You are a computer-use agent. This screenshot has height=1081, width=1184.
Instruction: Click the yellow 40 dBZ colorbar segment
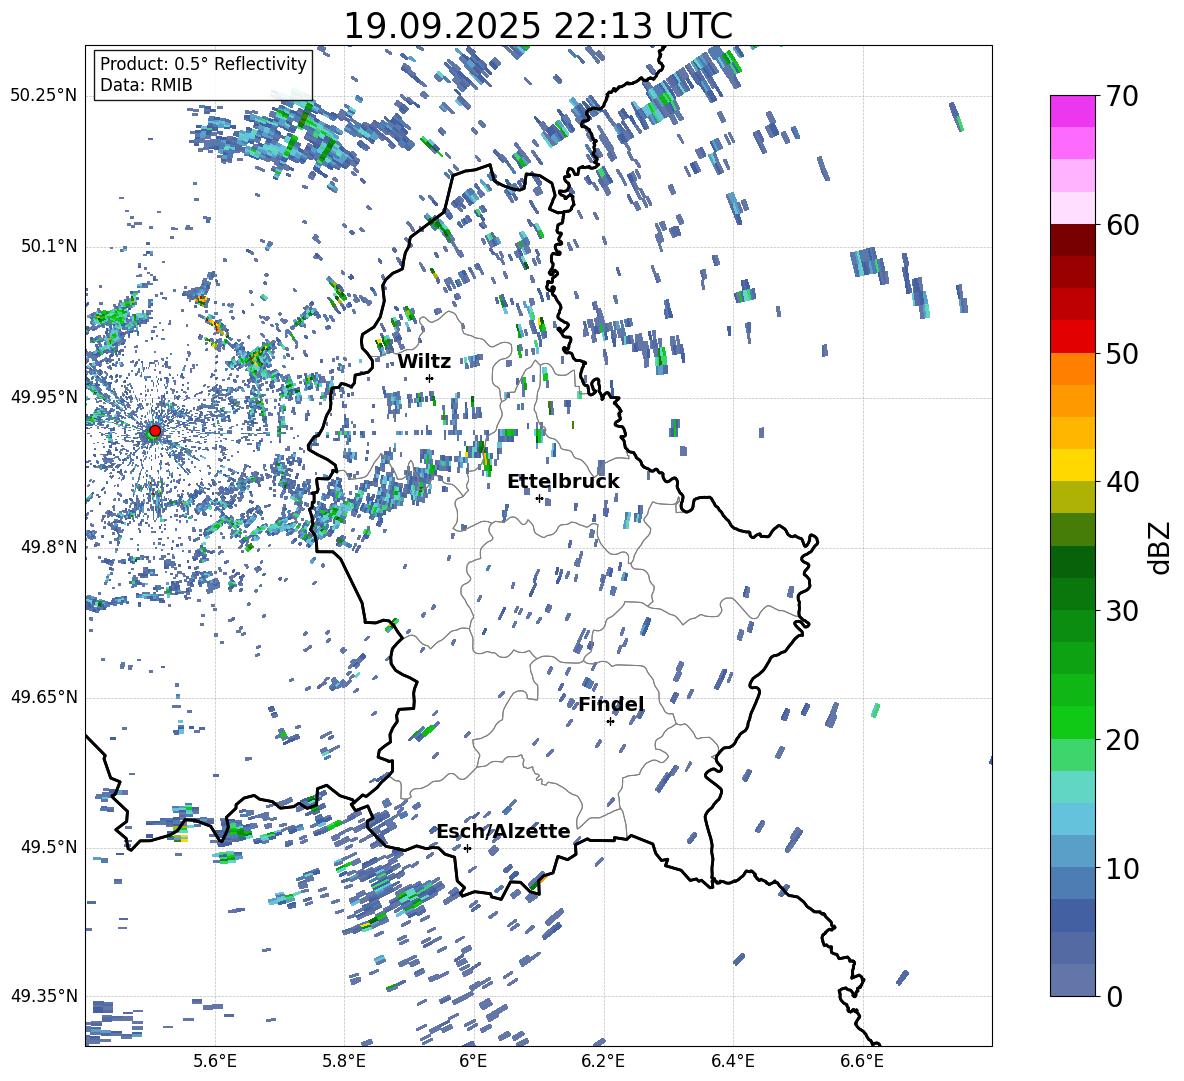pos(1073,465)
